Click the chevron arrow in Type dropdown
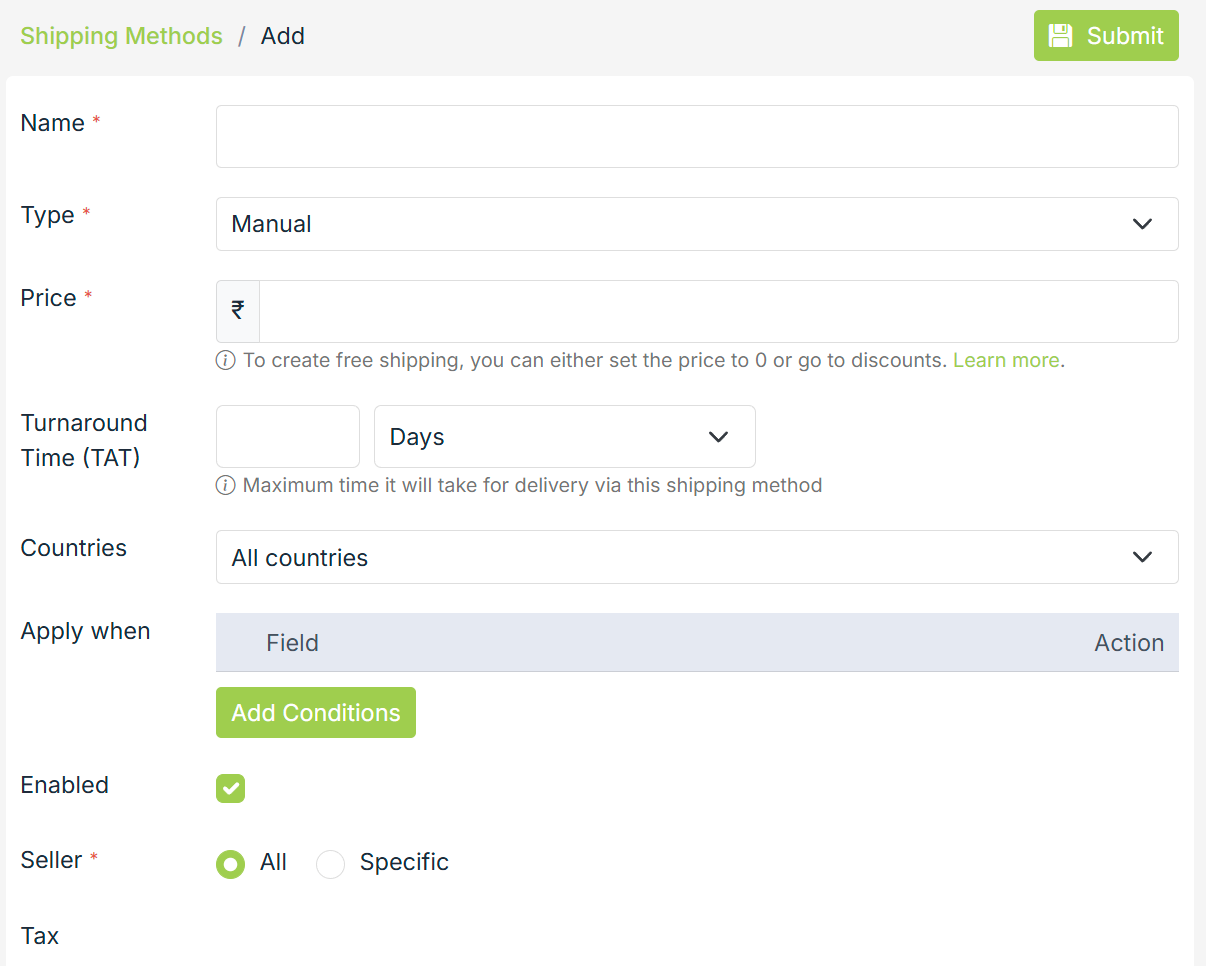The height and width of the screenshot is (966, 1206). click(1142, 224)
